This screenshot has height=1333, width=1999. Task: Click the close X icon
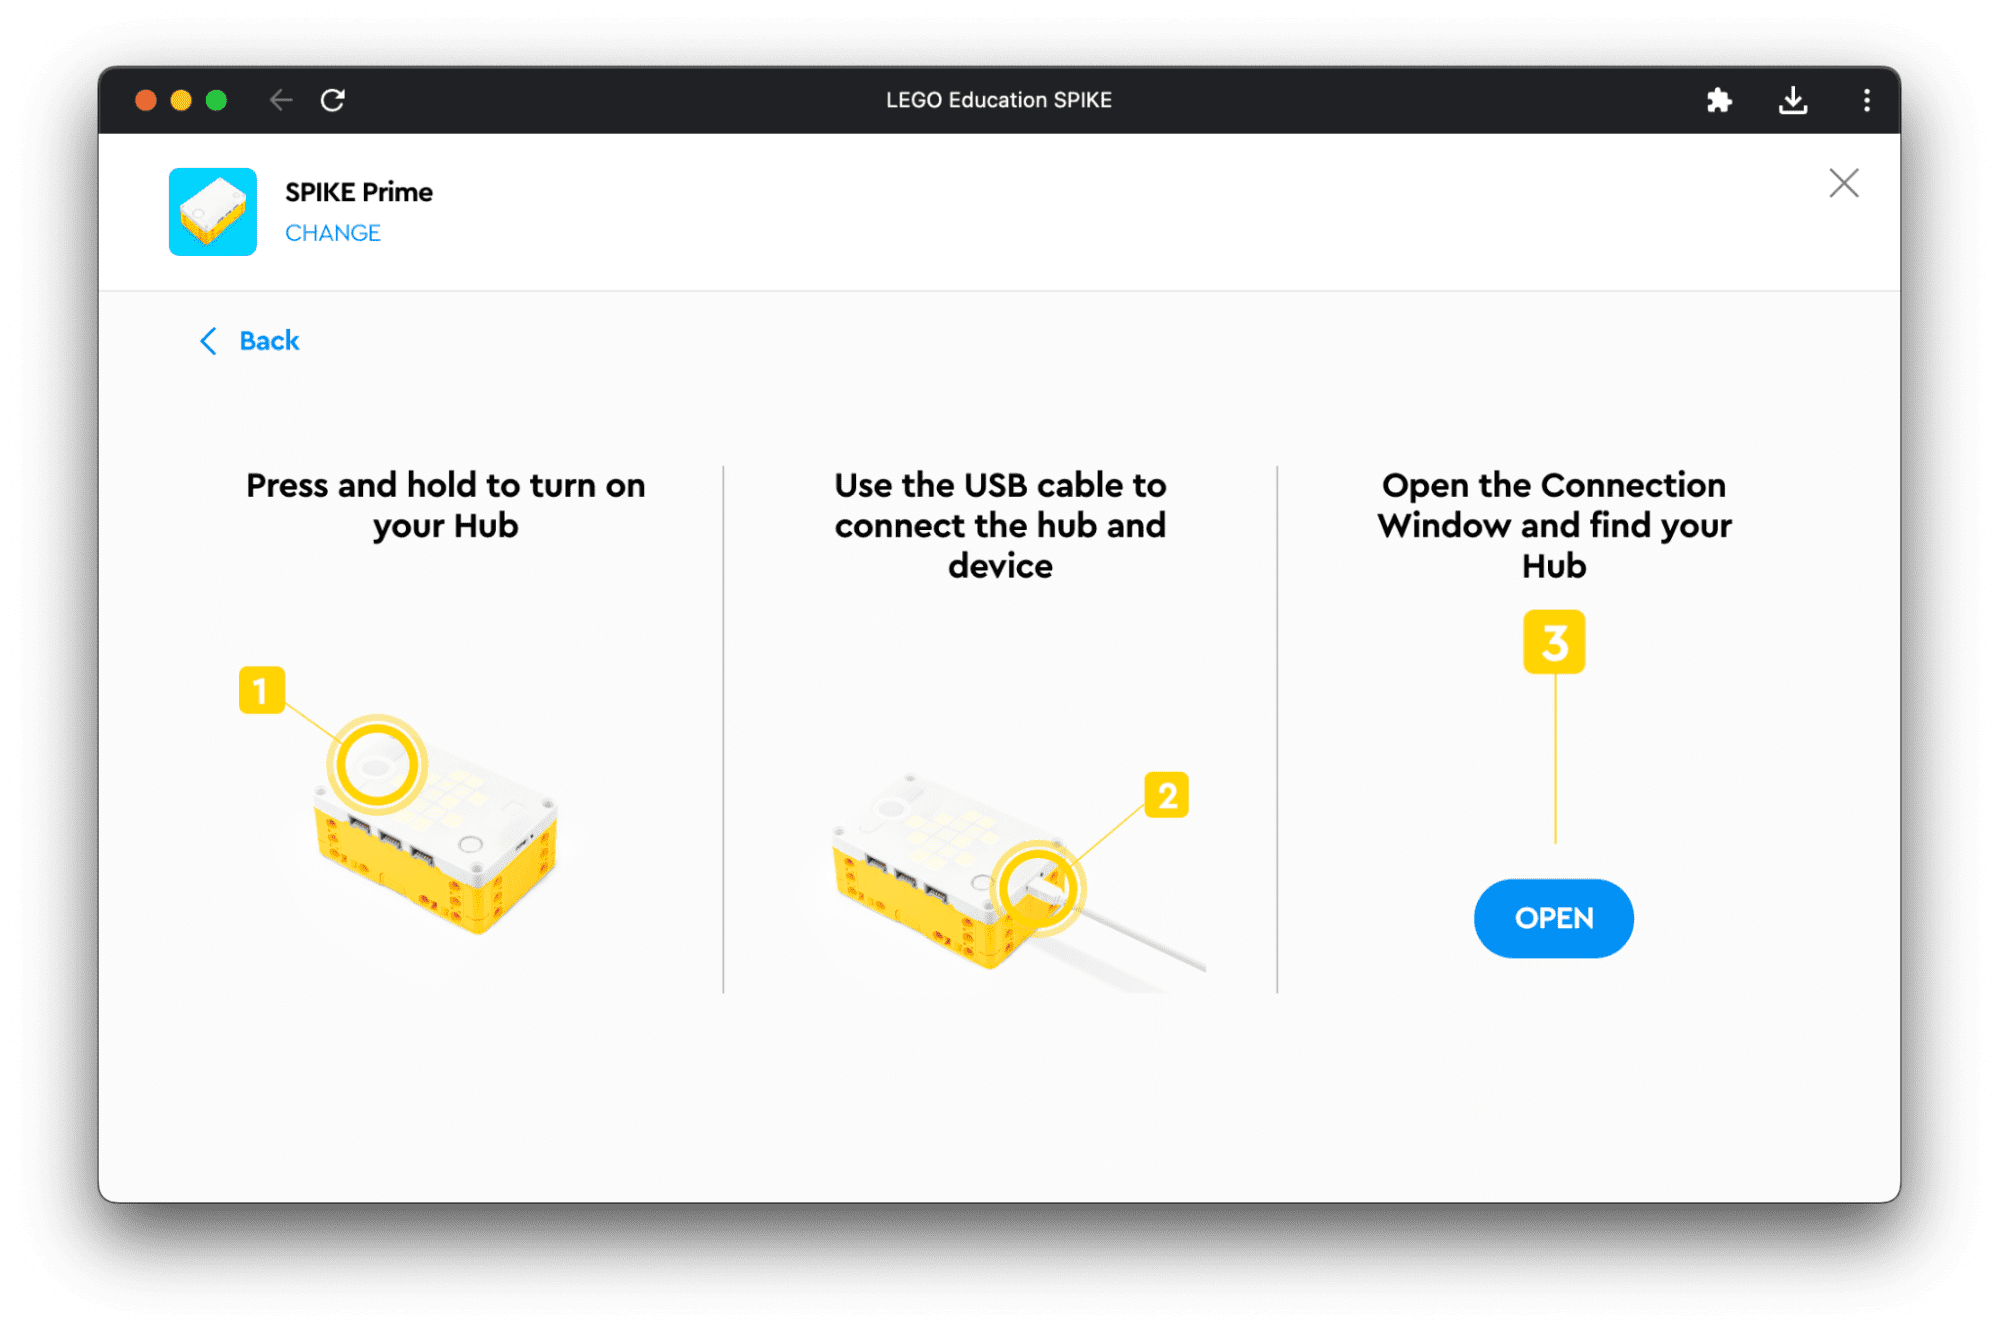[1843, 183]
